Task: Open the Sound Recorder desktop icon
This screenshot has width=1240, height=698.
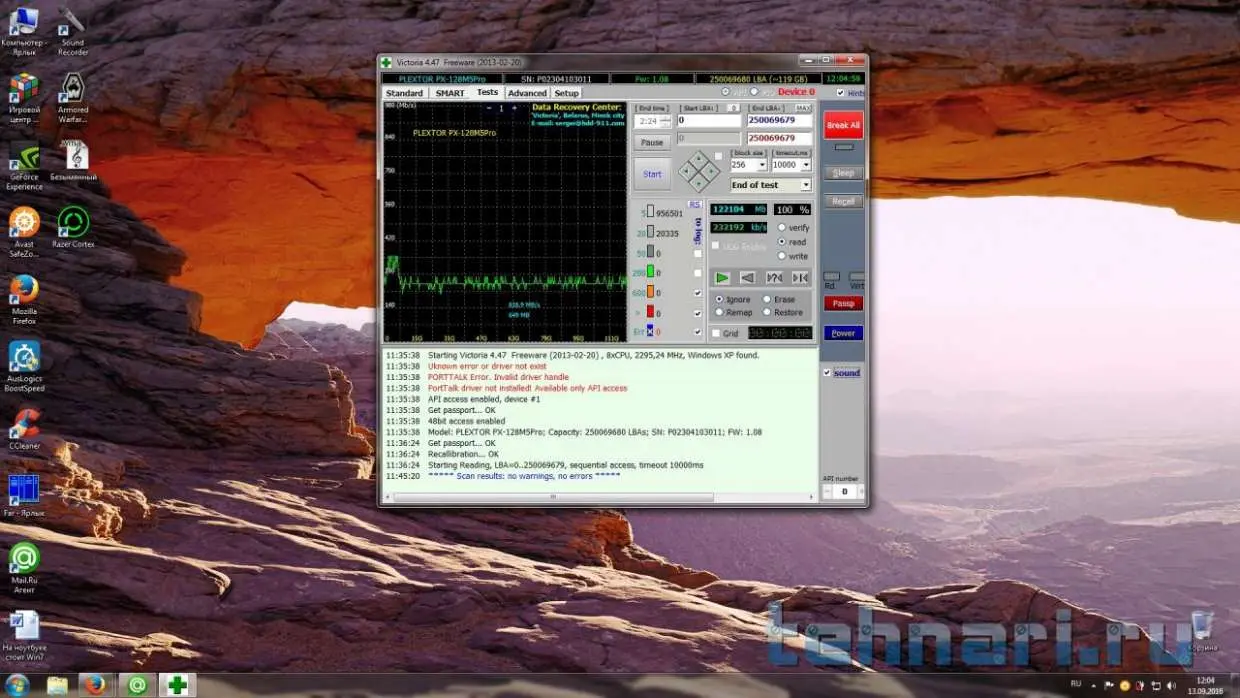Action: (x=72, y=32)
